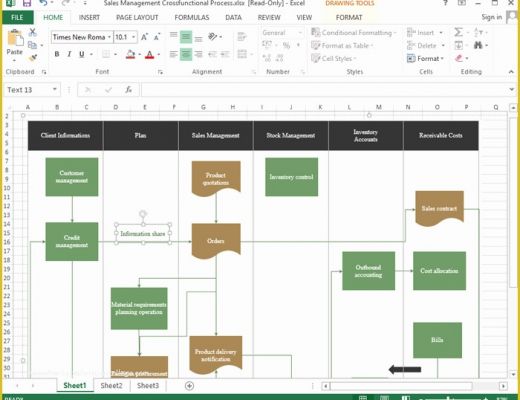Open the Name Box dropdown arrow
This screenshot has width=520, height=400.
coord(54,89)
